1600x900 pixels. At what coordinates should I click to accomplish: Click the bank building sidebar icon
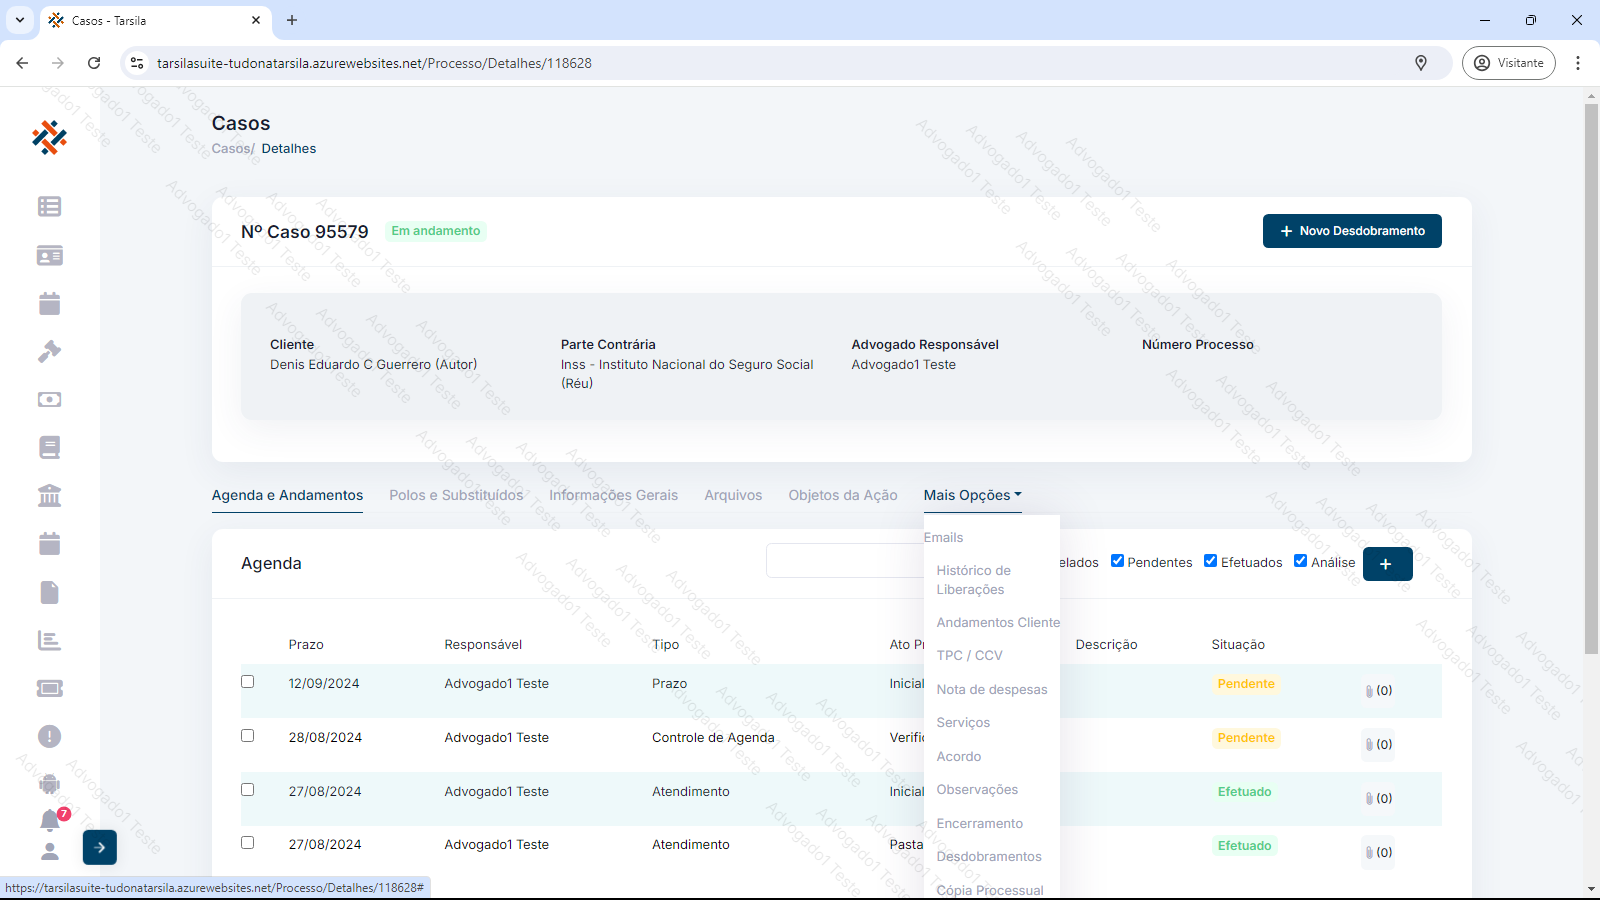(x=49, y=495)
